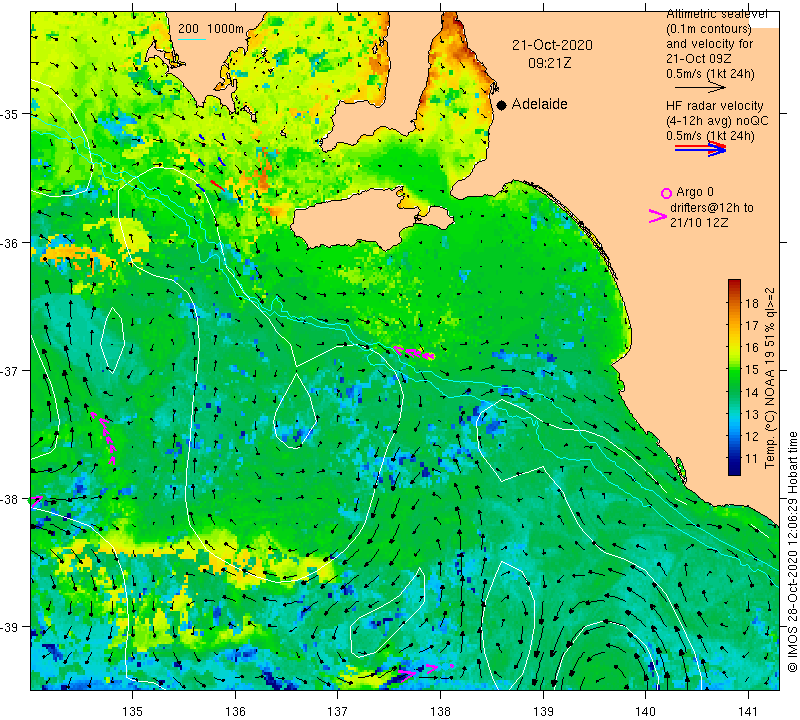
Task: Click the 'drifters@12h to' legend text
Action: [712, 208]
